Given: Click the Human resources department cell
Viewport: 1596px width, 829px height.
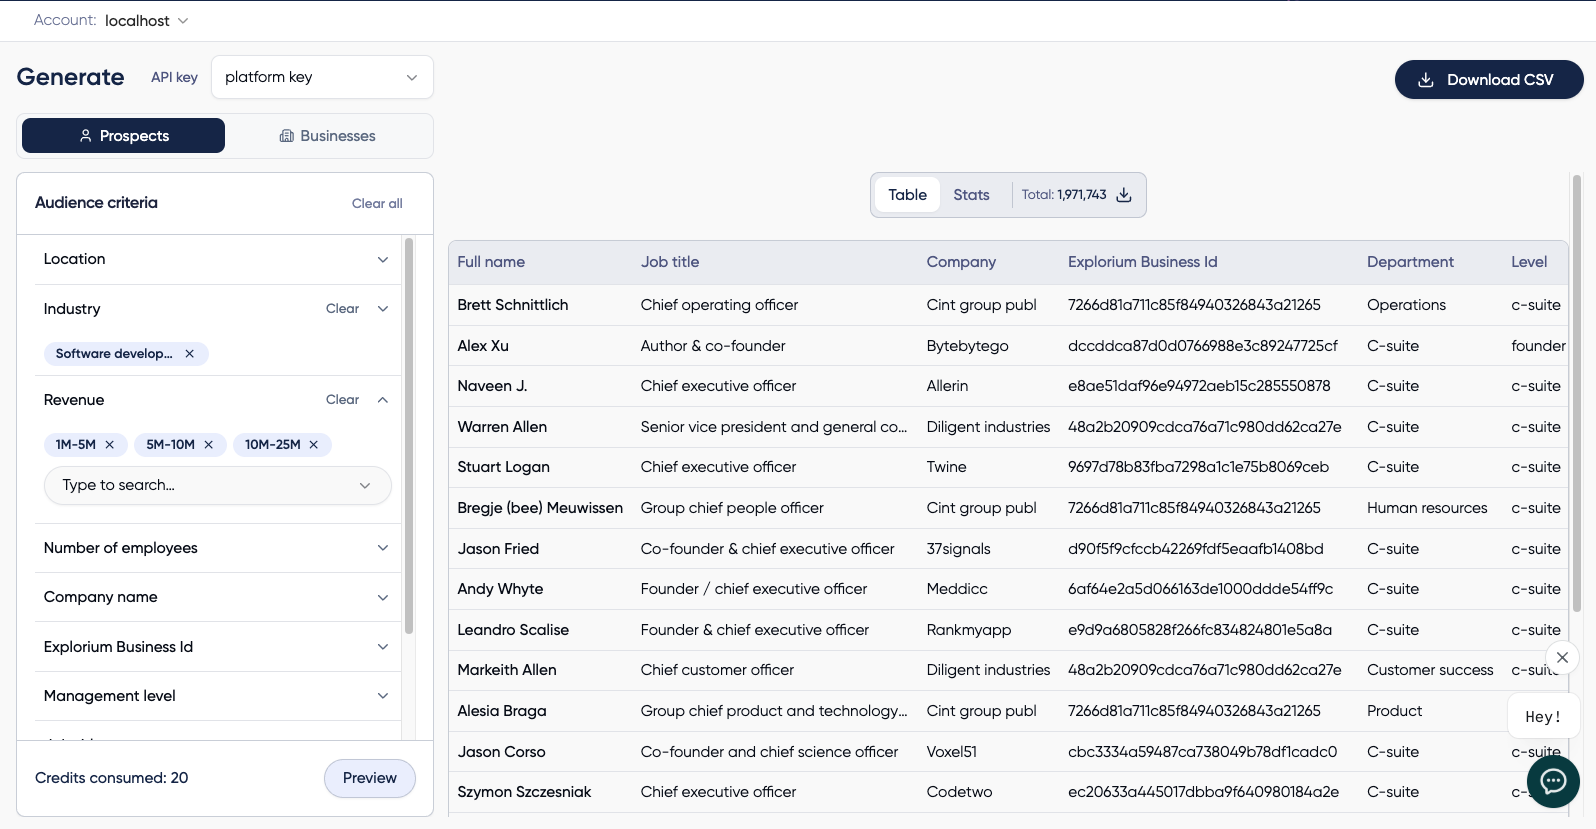Looking at the screenshot, I should 1427,508.
